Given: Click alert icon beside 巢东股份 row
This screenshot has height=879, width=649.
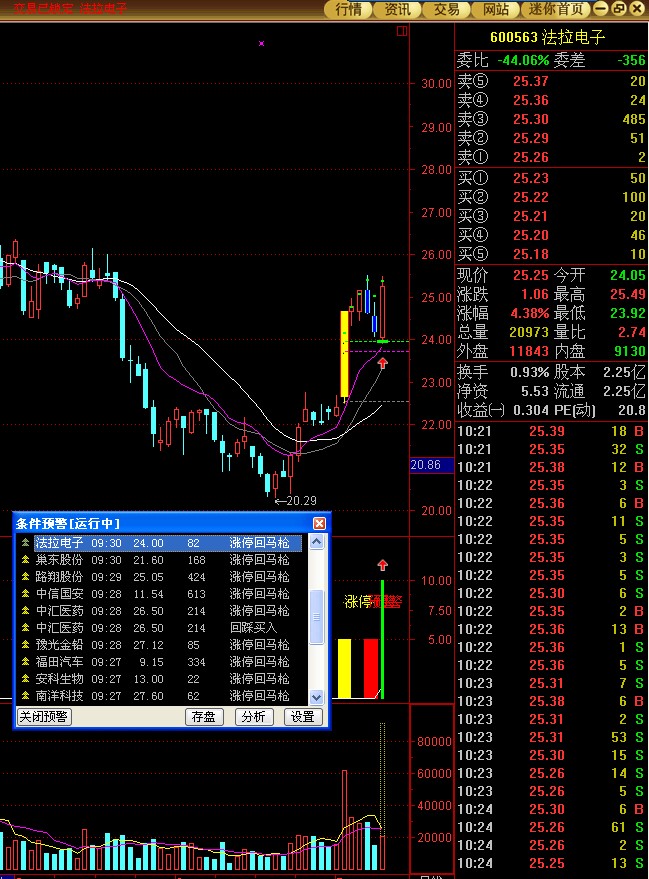Looking at the screenshot, I should [x=25, y=559].
